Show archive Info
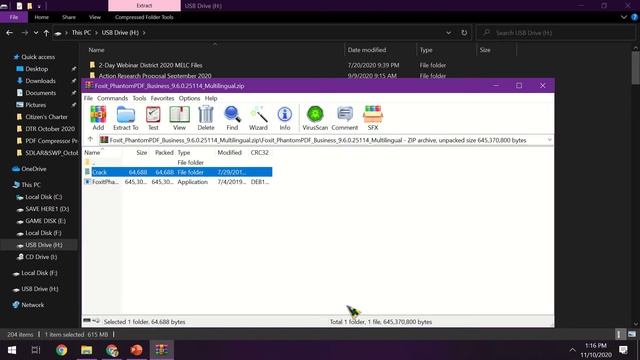This screenshot has width=640, height=360. point(284,118)
